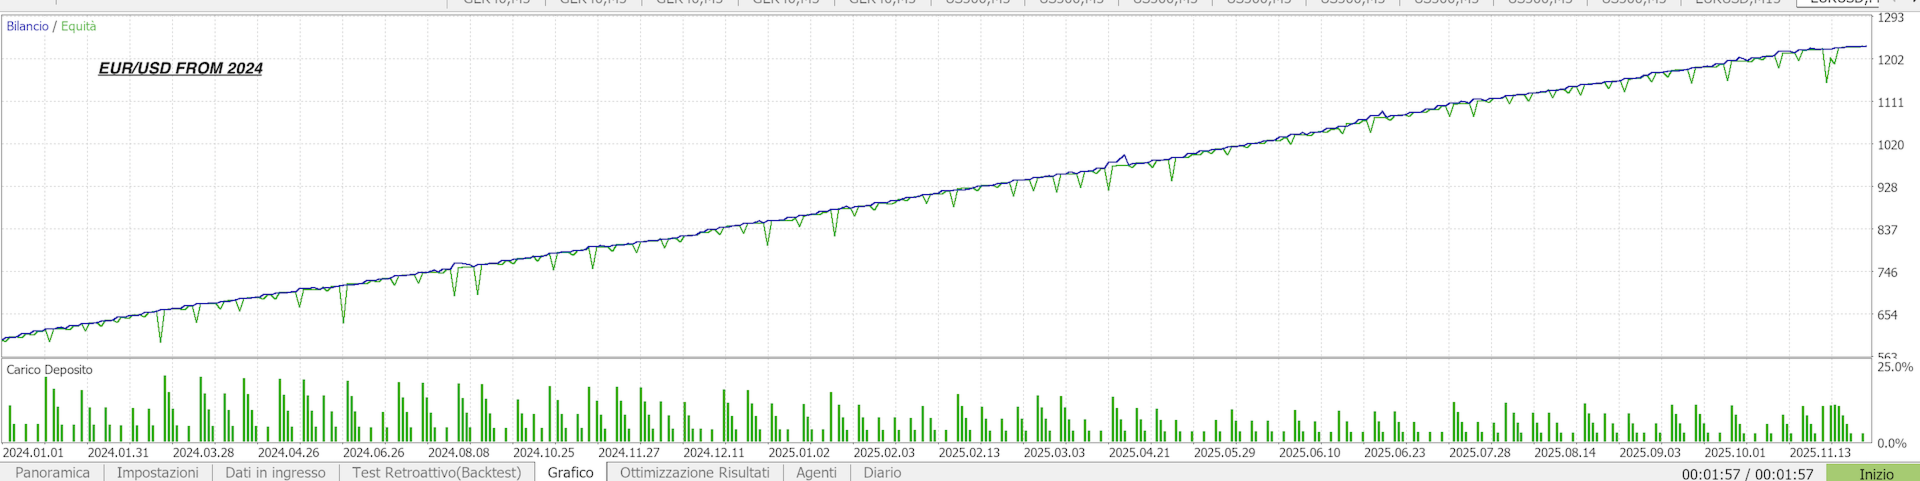This screenshot has width=1920, height=481.
Task: Select the Grafico tab
Action: 571,472
